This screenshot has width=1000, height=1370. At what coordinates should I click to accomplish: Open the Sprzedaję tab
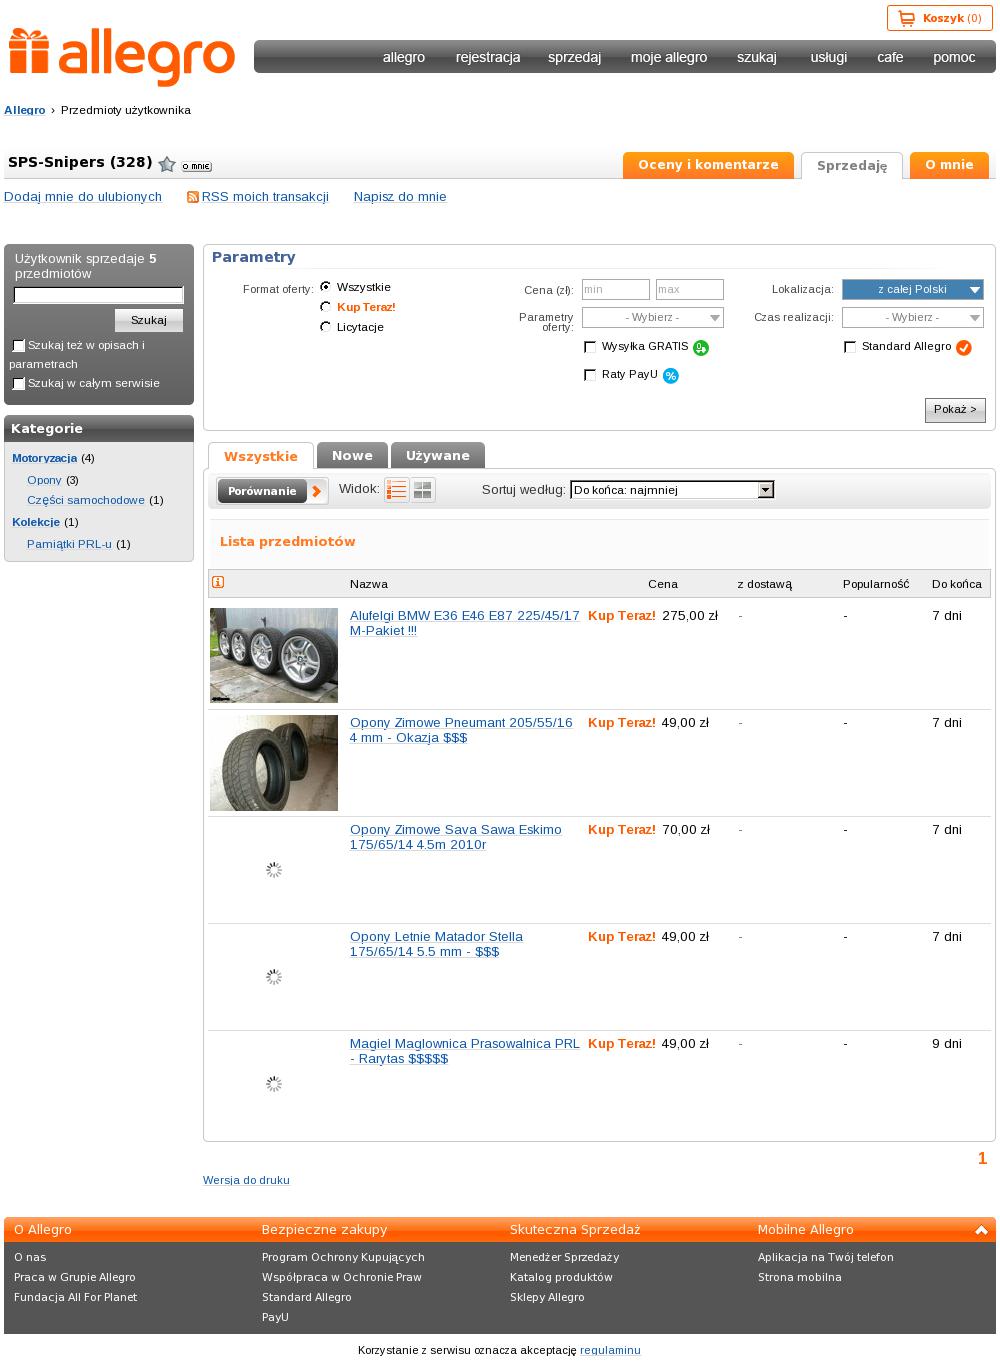click(852, 166)
